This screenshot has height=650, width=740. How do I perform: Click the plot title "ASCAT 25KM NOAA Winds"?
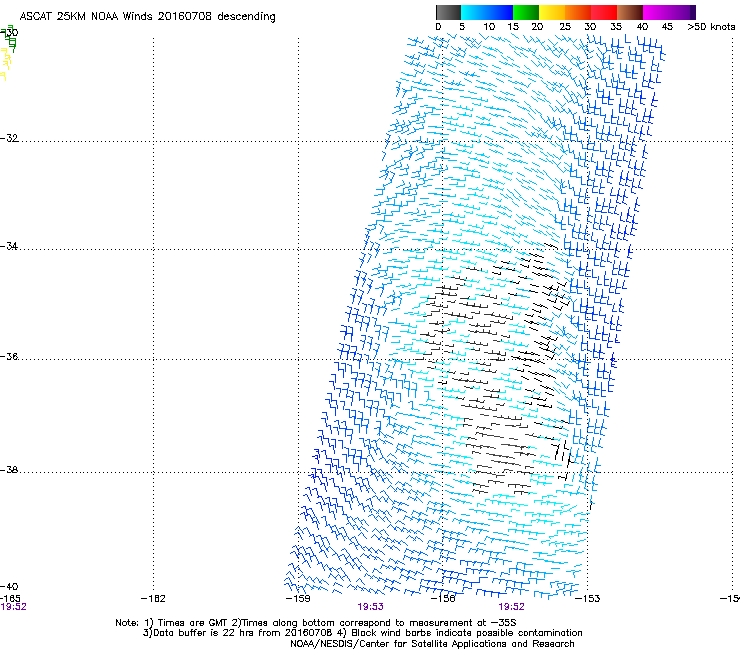click(x=87, y=17)
